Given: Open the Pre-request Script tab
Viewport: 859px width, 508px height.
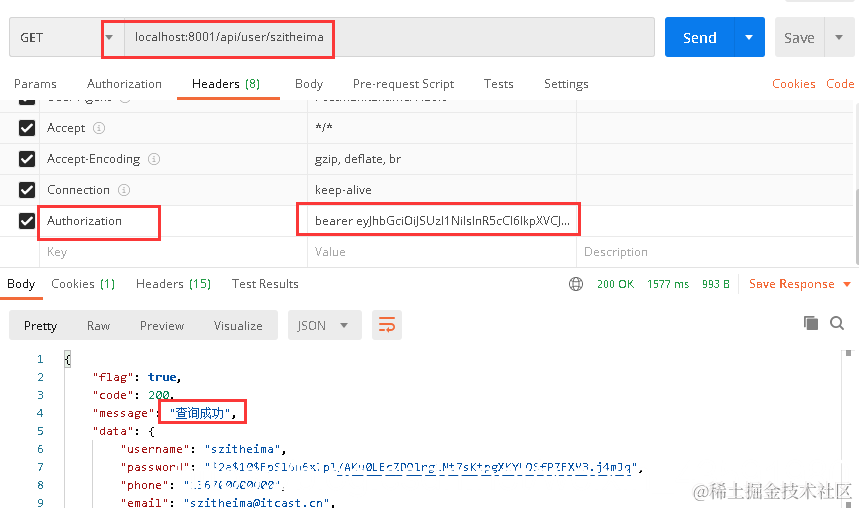Looking at the screenshot, I should (403, 84).
